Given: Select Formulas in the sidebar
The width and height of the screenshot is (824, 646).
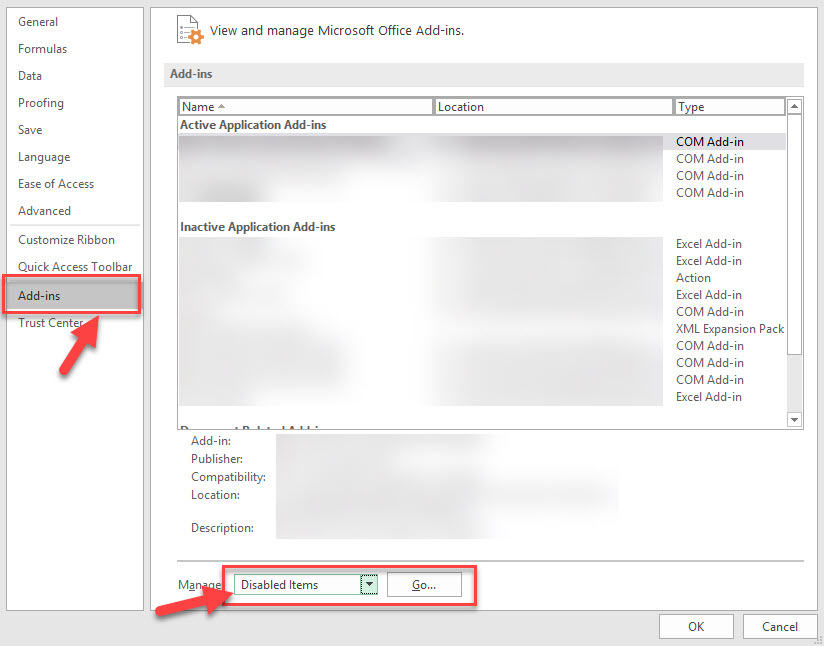Looking at the screenshot, I should [43, 49].
